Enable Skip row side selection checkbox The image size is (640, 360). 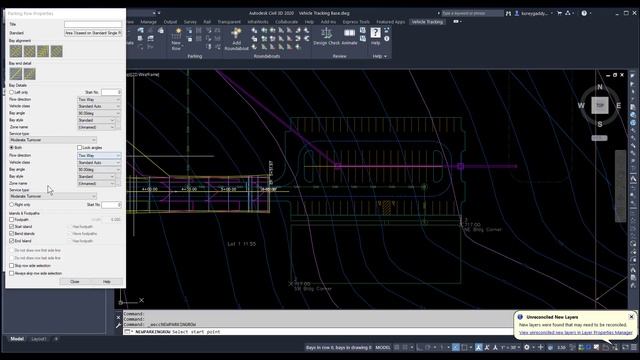click(x=11, y=266)
